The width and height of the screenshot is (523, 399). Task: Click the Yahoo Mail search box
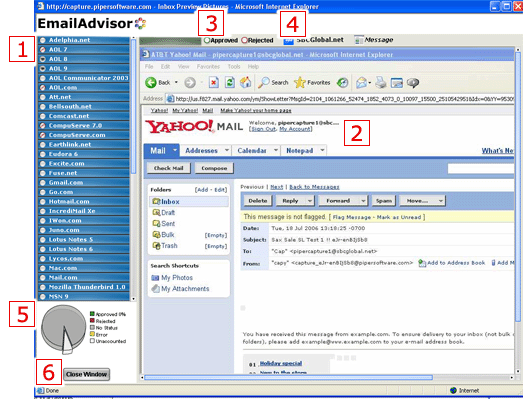pos(481,168)
